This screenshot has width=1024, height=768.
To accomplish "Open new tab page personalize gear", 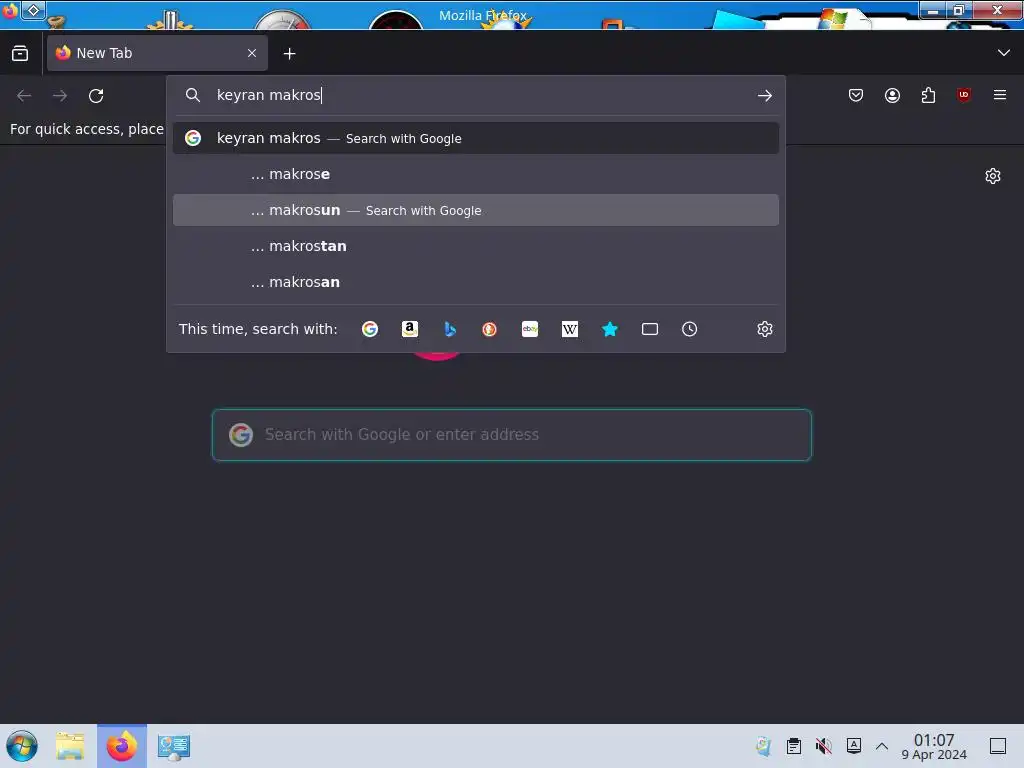I will click(993, 176).
